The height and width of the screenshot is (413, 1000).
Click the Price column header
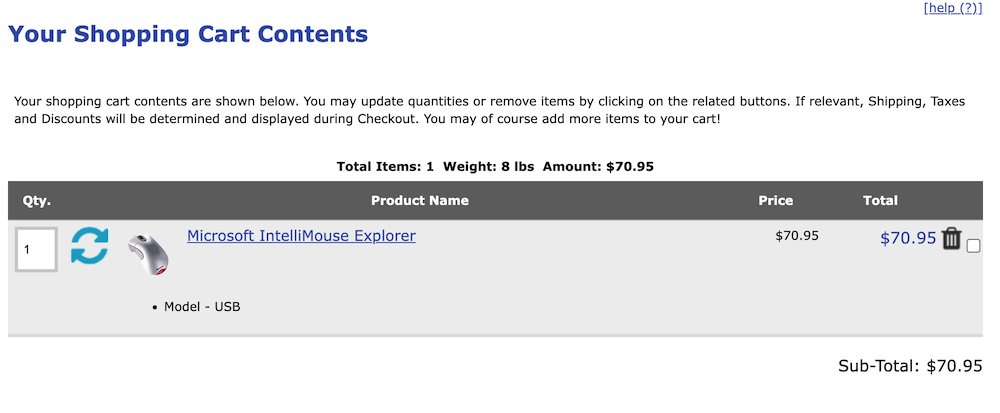point(775,200)
